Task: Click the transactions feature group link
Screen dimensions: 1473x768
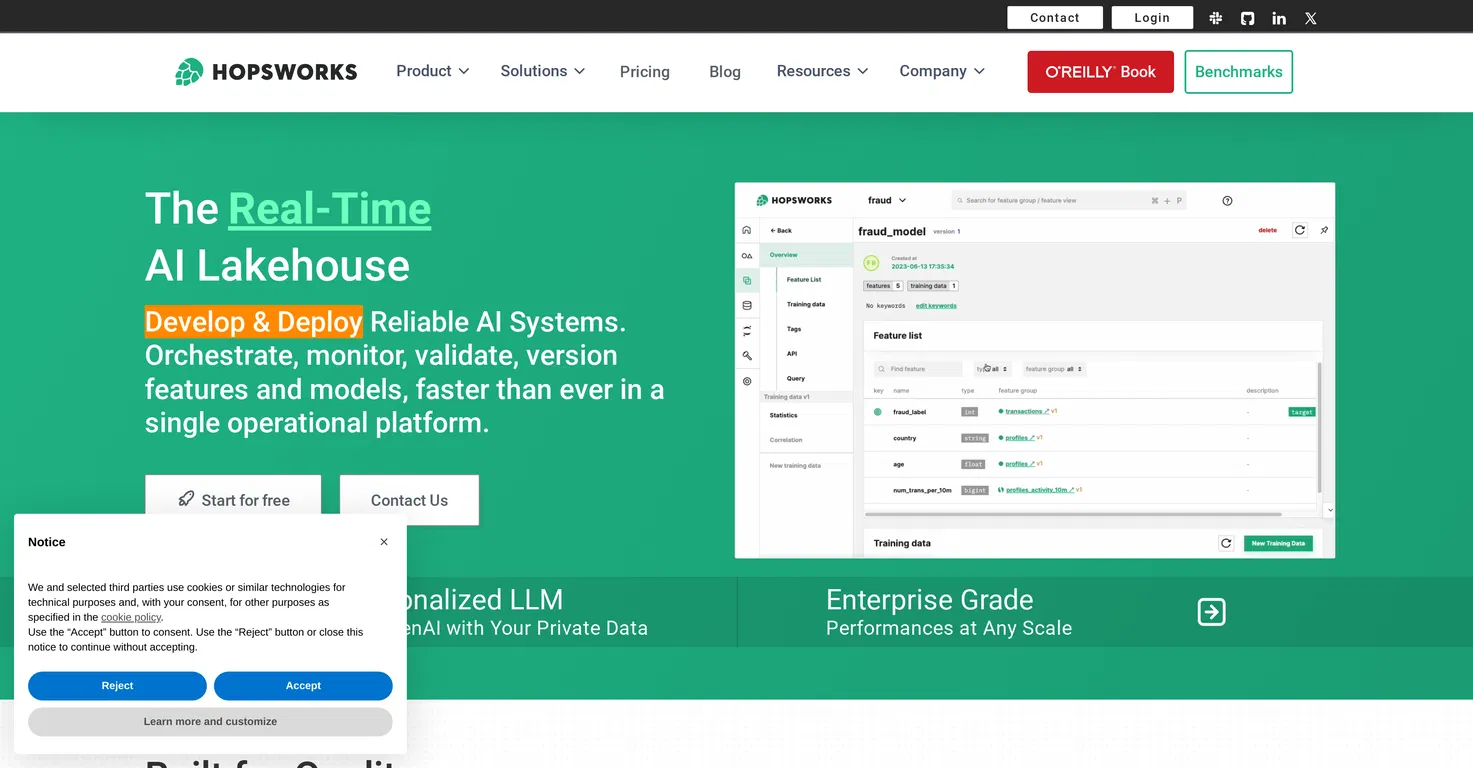Action: tap(1027, 412)
